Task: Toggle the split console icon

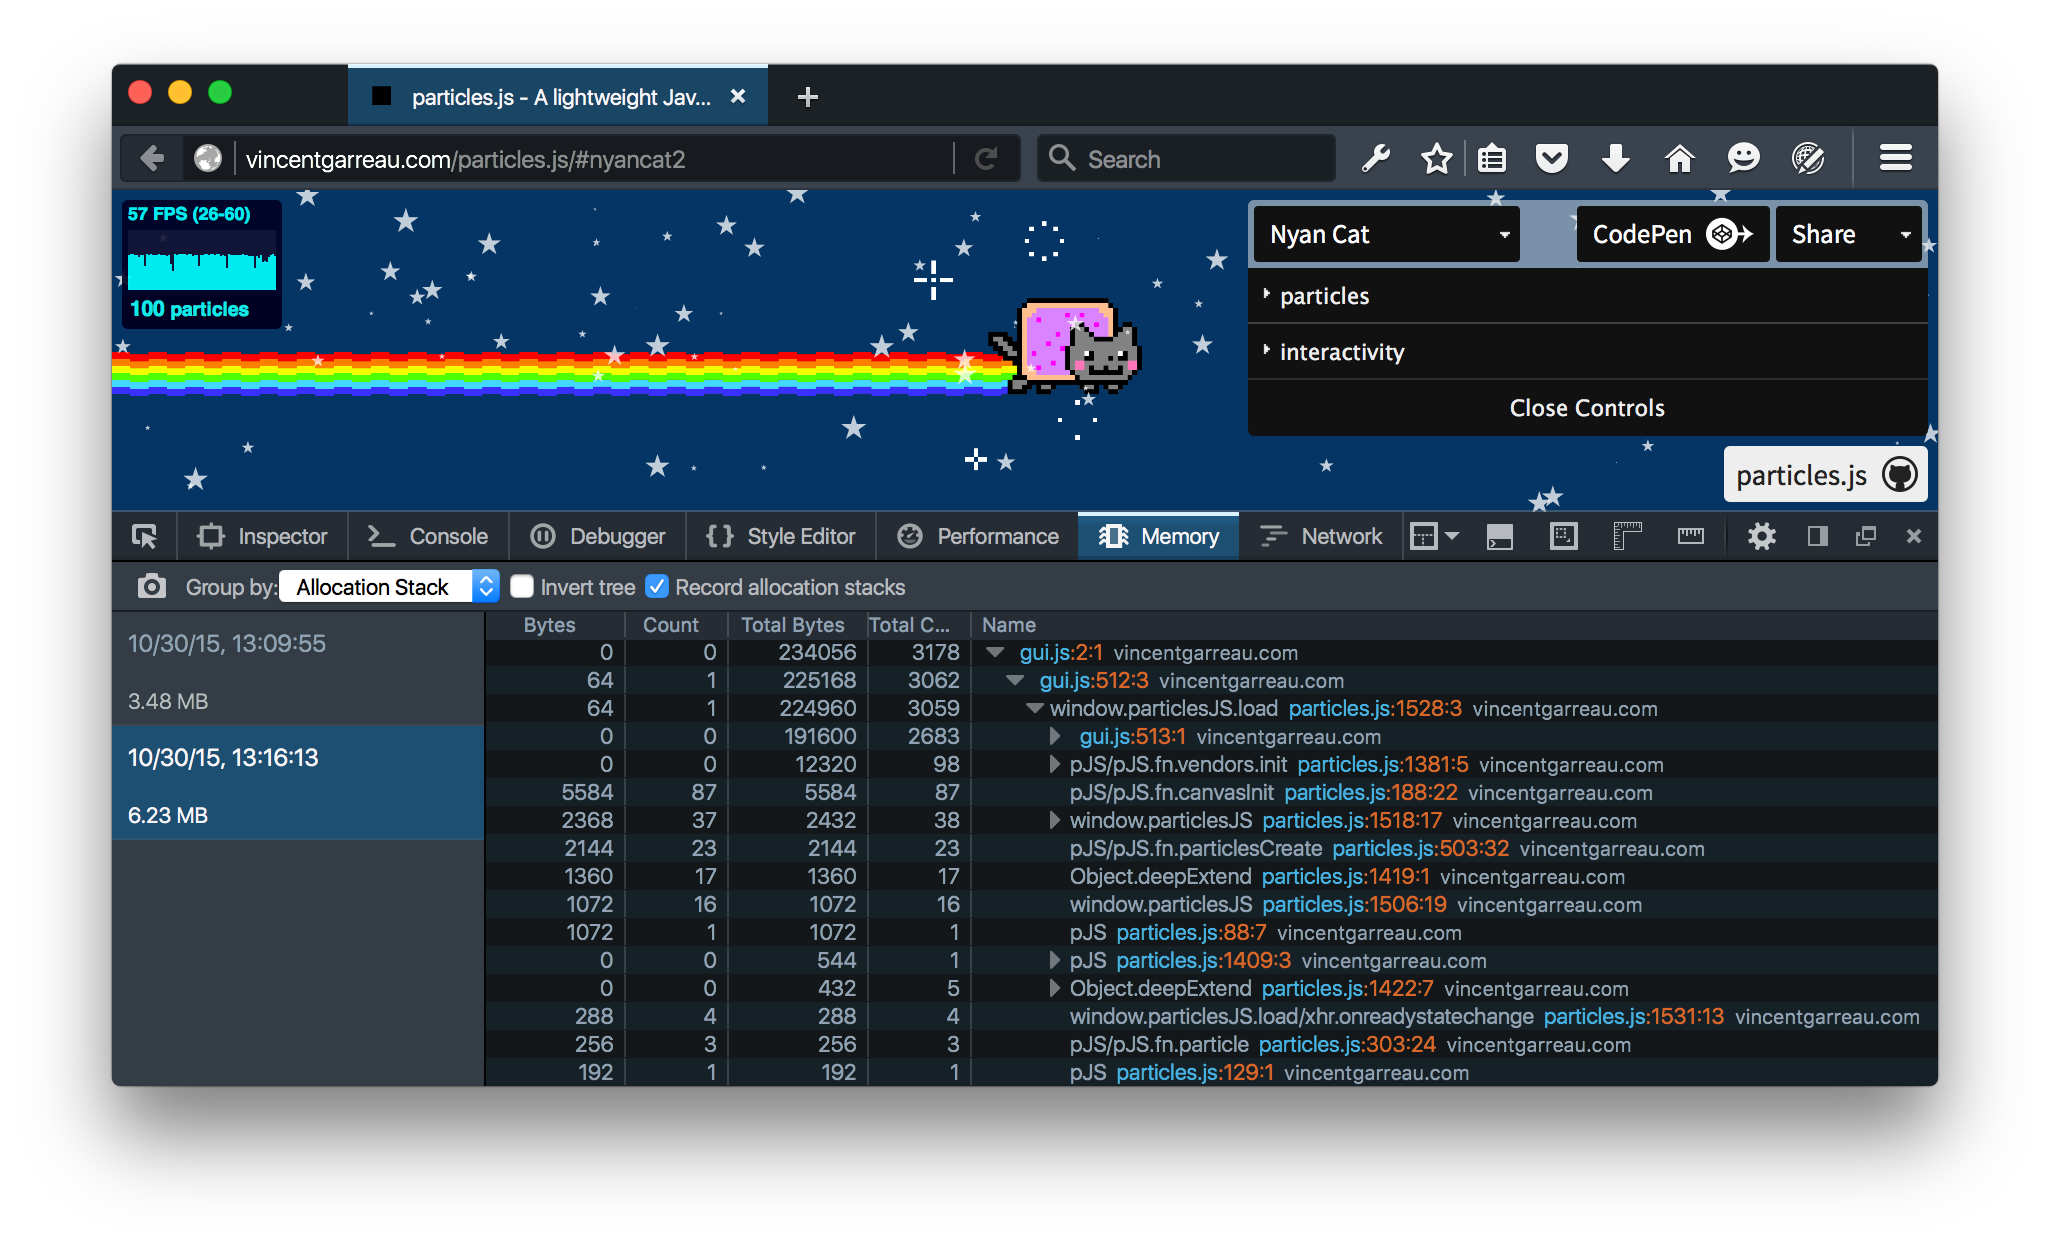Action: [1500, 536]
